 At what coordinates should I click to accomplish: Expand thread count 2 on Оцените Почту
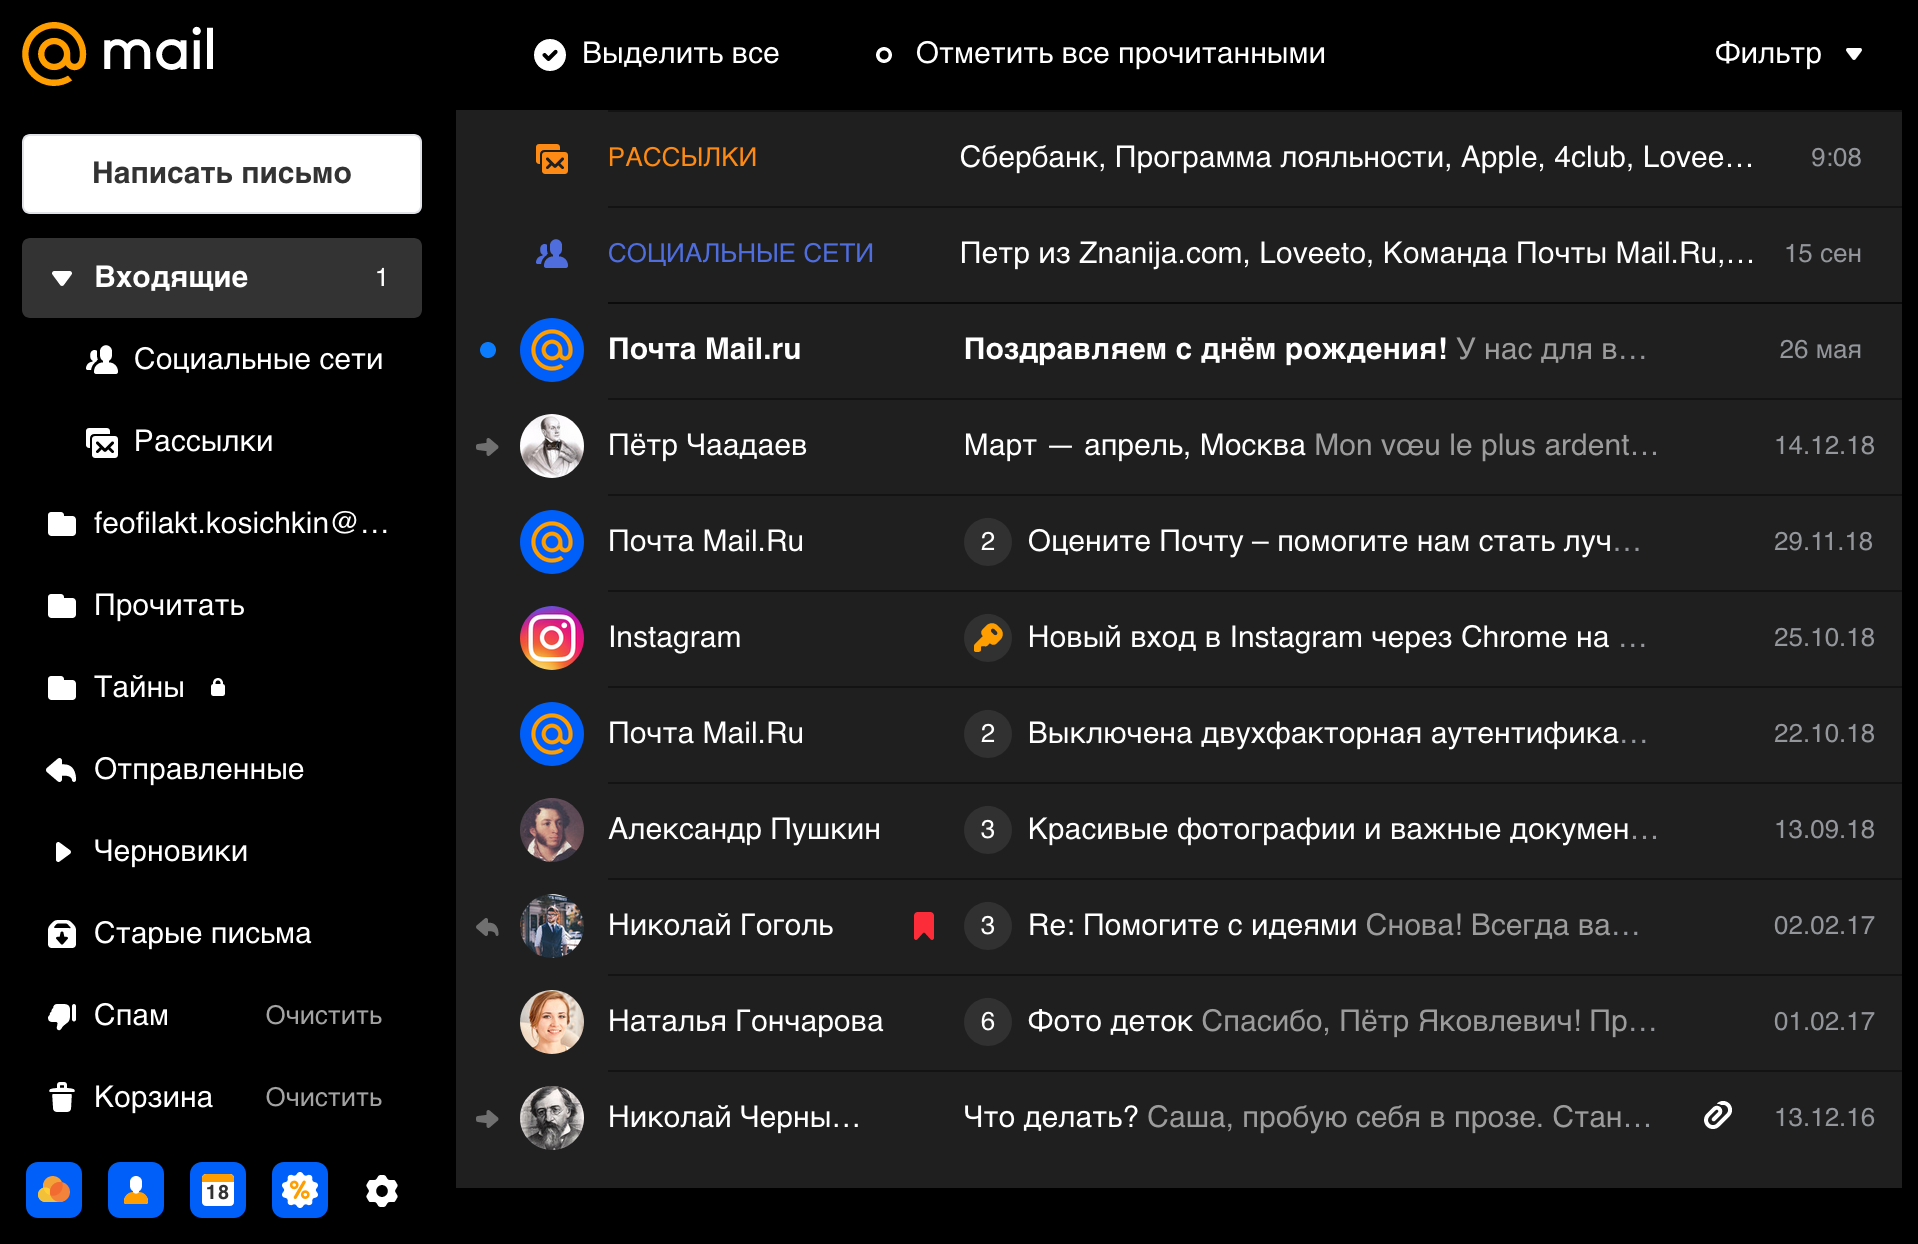click(x=988, y=541)
